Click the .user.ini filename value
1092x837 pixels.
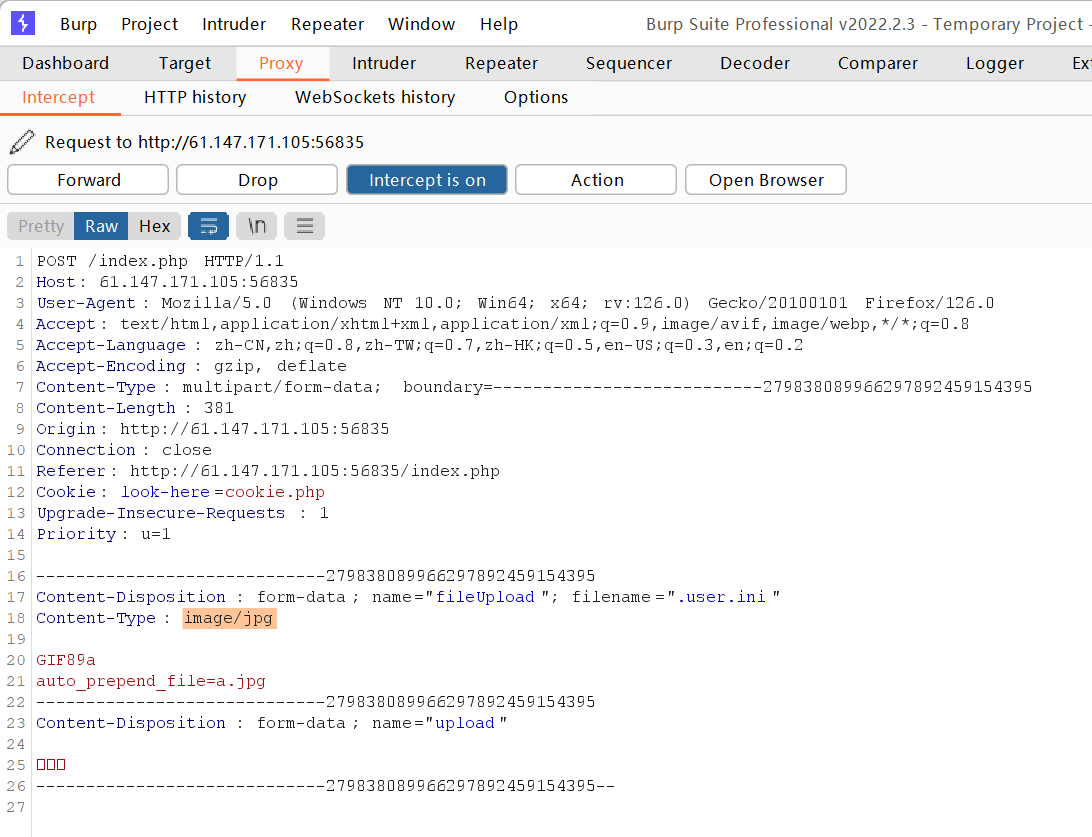[722, 597]
